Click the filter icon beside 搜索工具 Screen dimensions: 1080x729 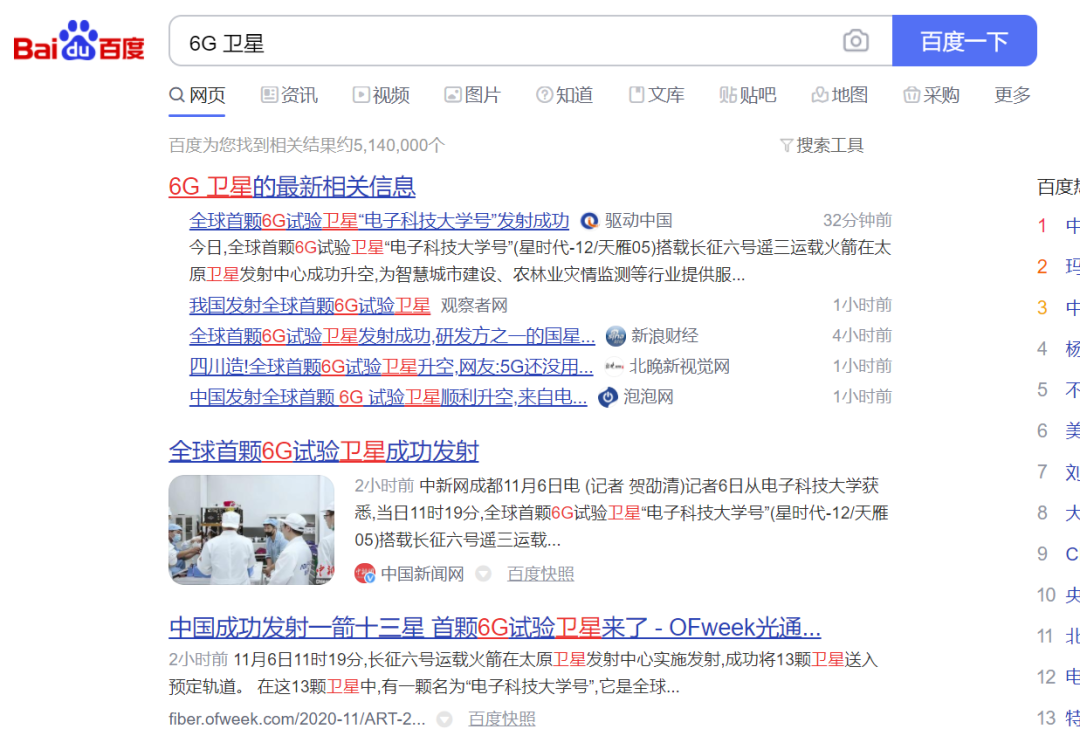786,145
